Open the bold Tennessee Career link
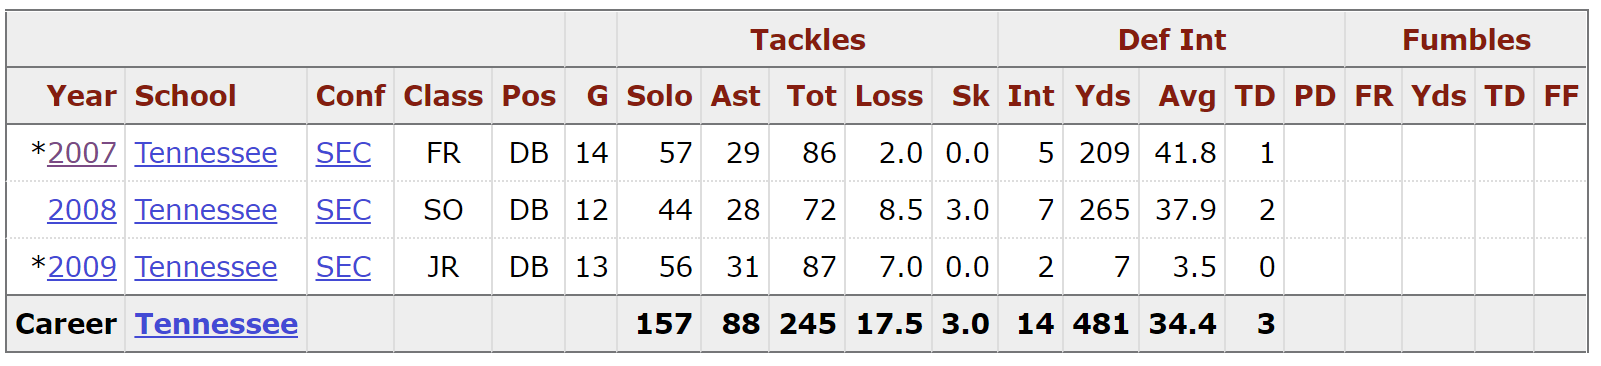This screenshot has width=1601, height=366. (x=216, y=324)
